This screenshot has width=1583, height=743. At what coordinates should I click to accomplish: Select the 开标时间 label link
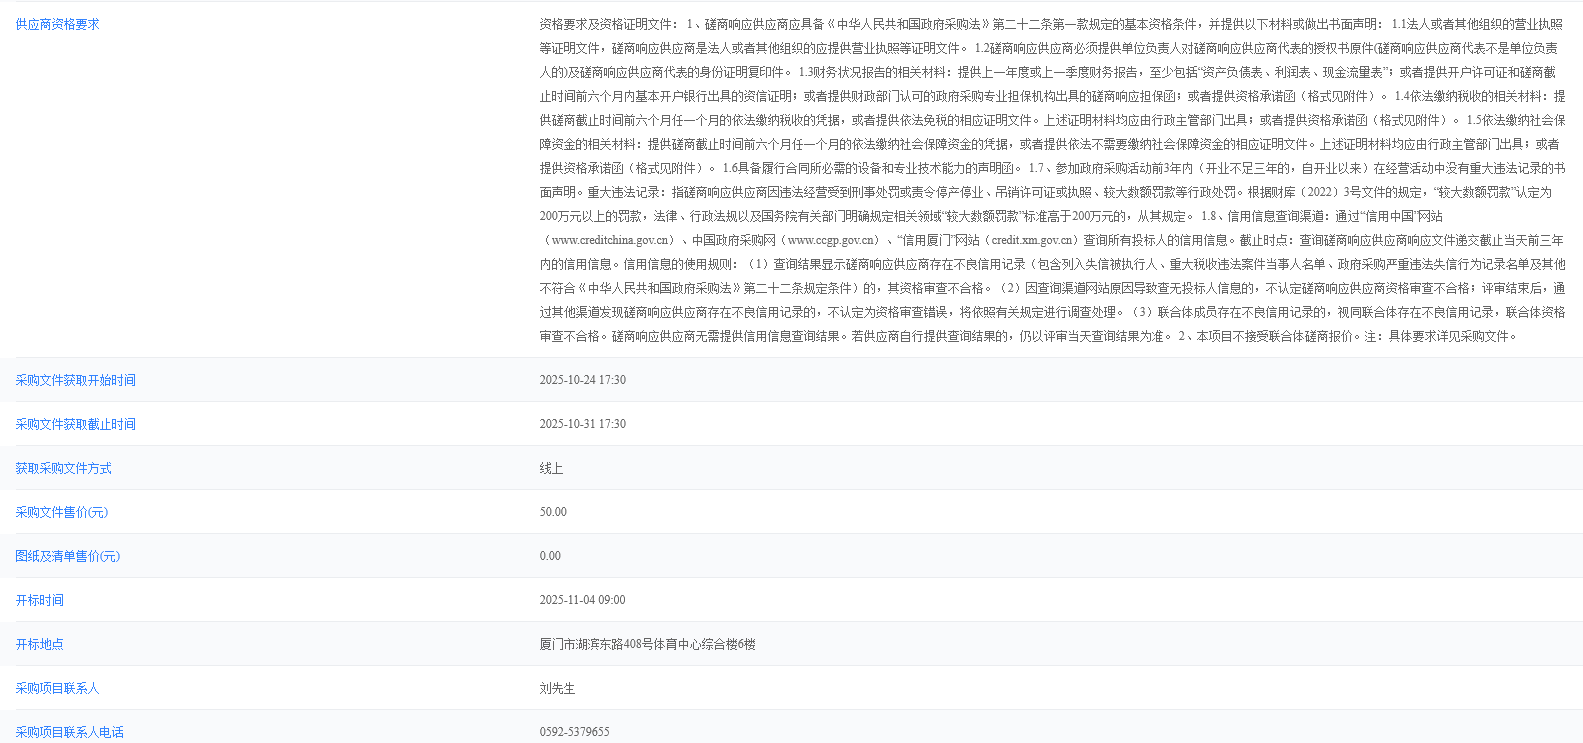point(39,600)
